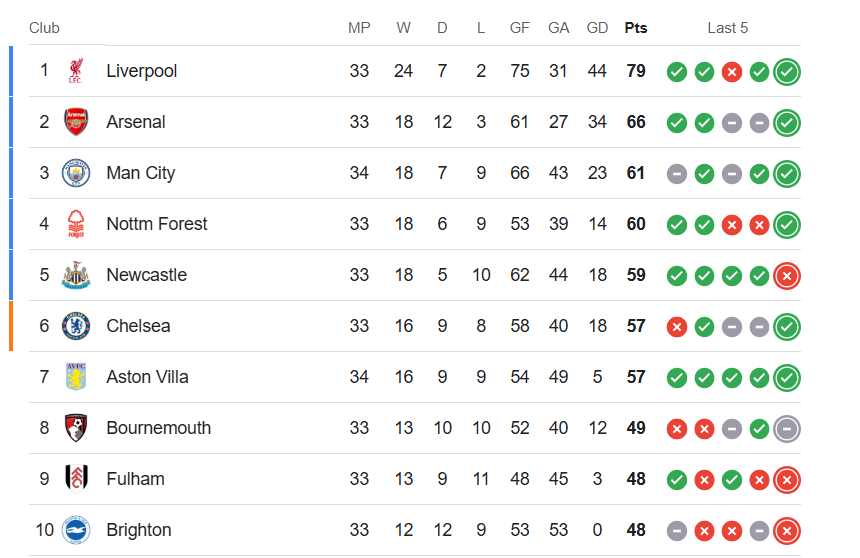Image resolution: width=860 pixels, height=558 pixels.
Task: Click the Pts column header
Action: pyautogui.click(x=636, y=28)
